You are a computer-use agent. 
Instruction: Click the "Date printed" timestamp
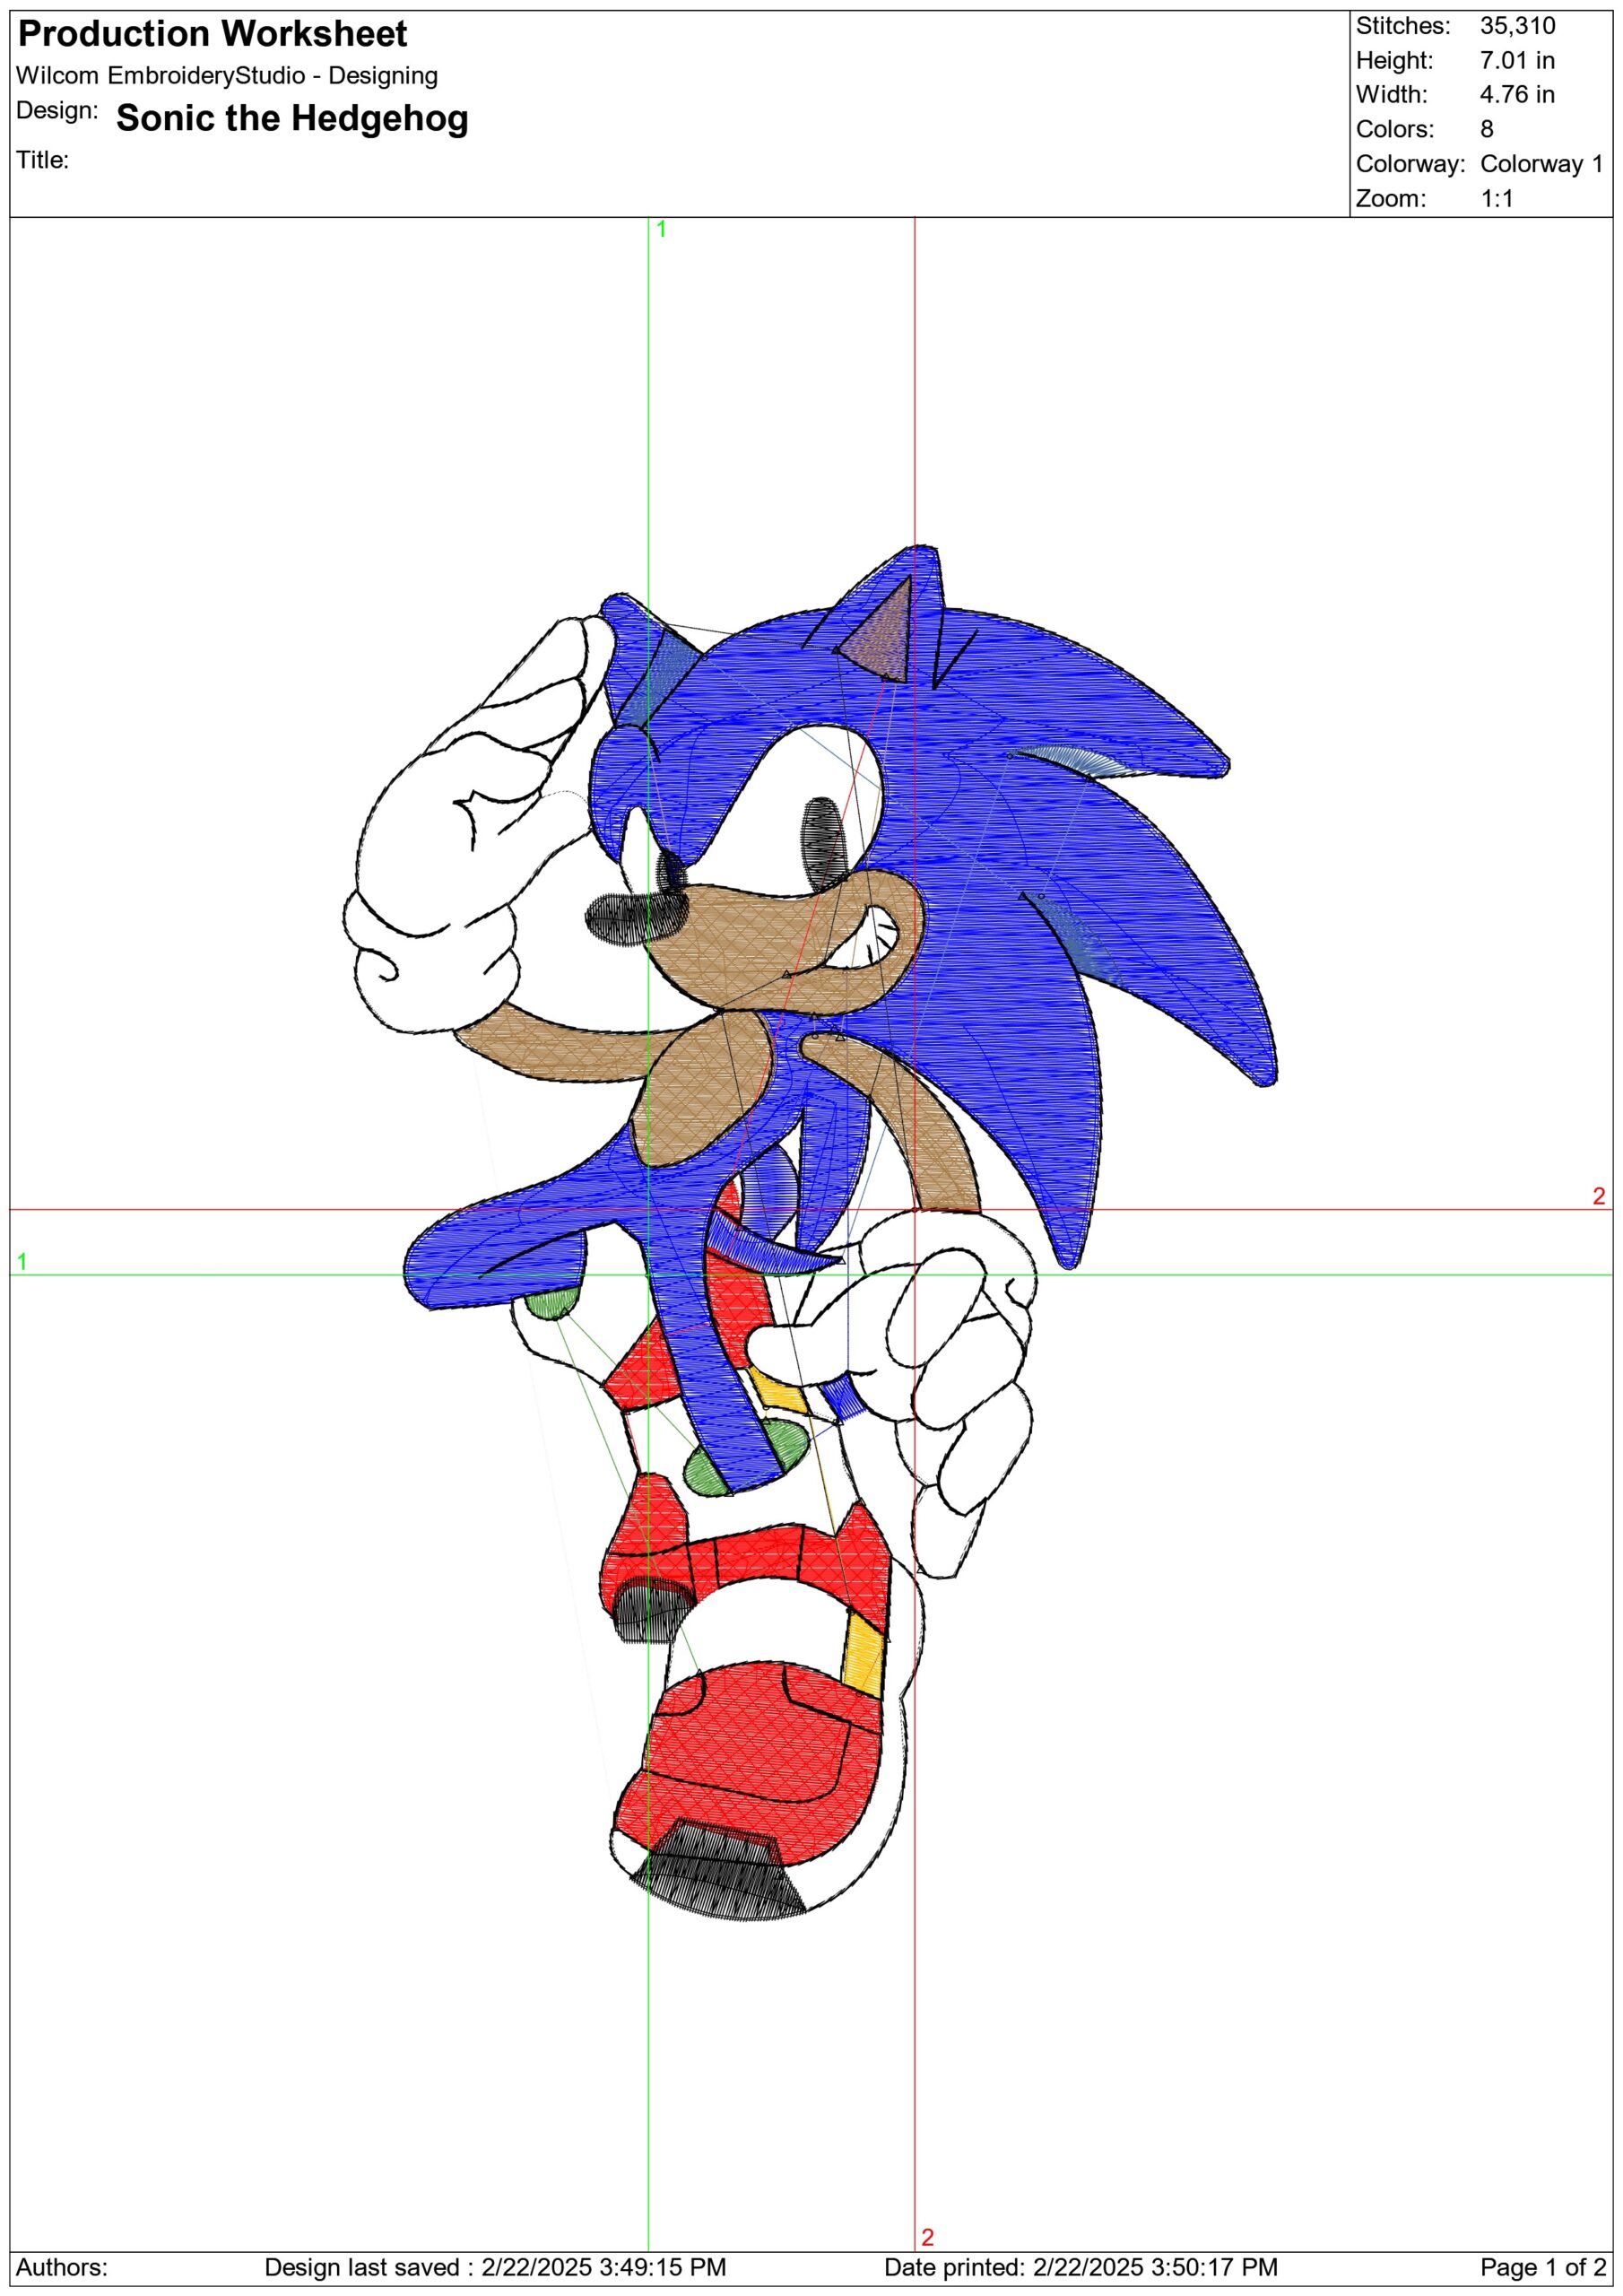(1081, 2267)
